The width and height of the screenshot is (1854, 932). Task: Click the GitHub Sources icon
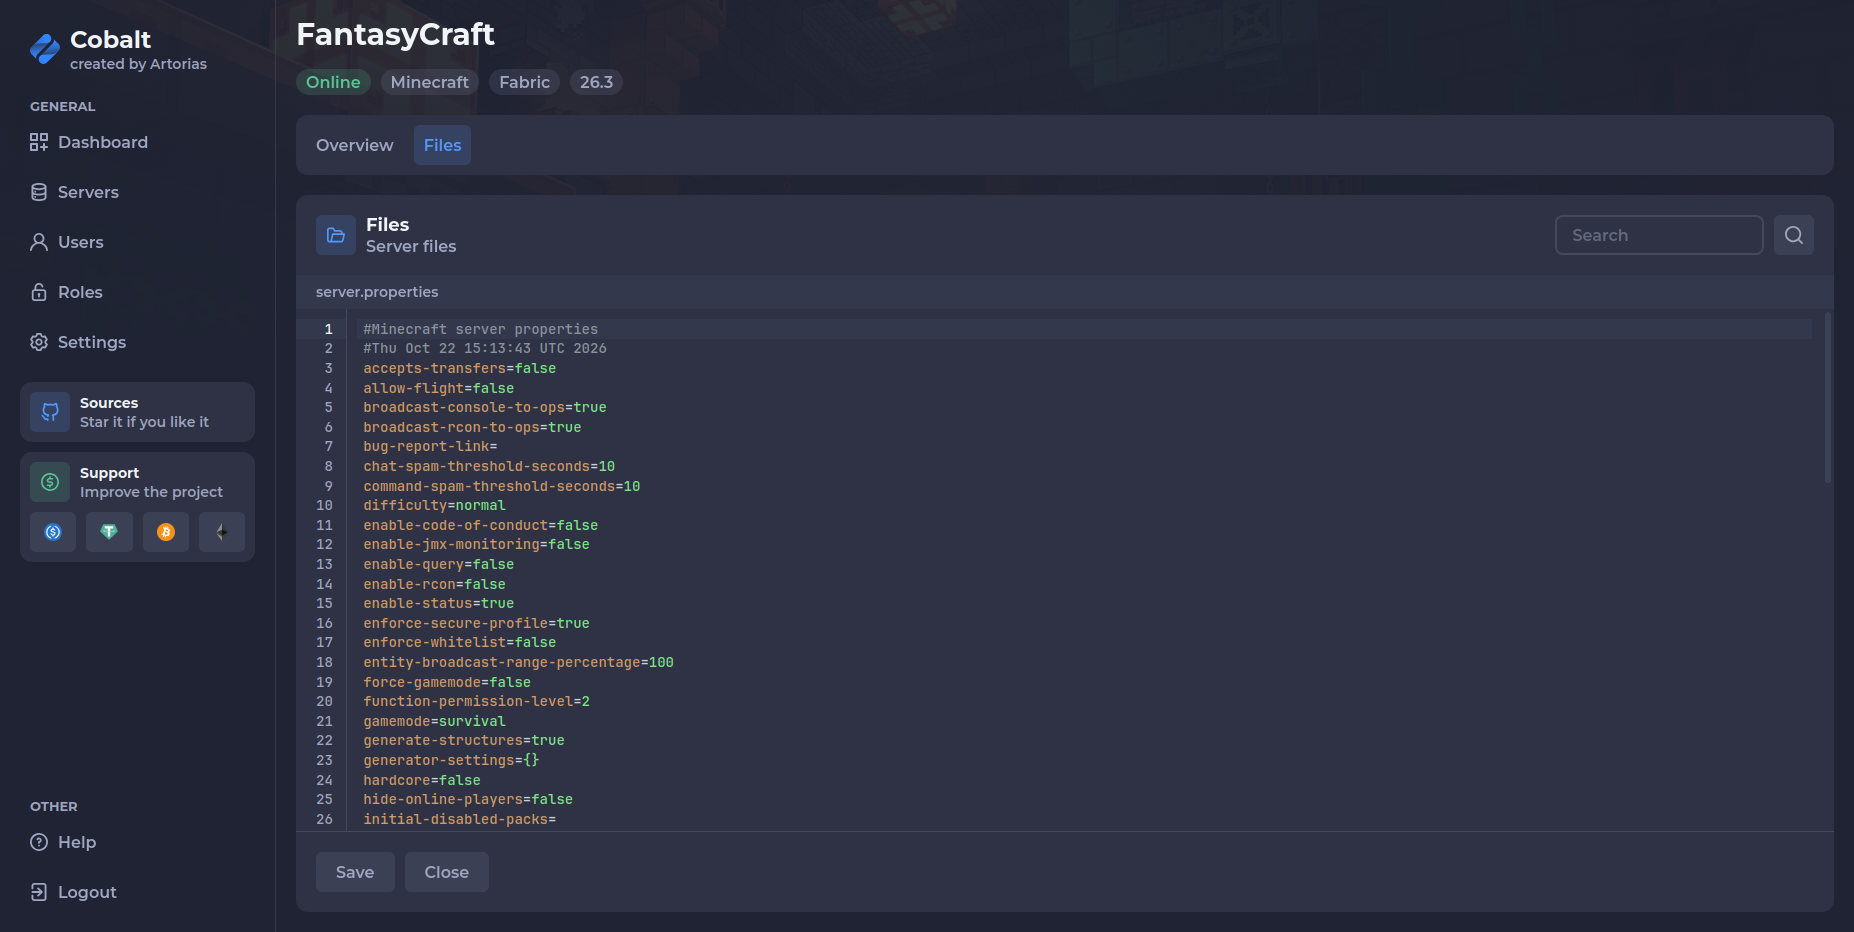pyautogui.click(x=50, y=412)
